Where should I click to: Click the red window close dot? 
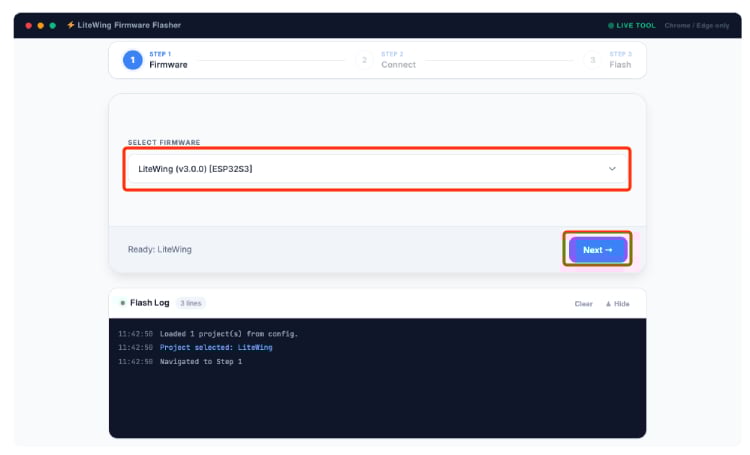point(28,25)
